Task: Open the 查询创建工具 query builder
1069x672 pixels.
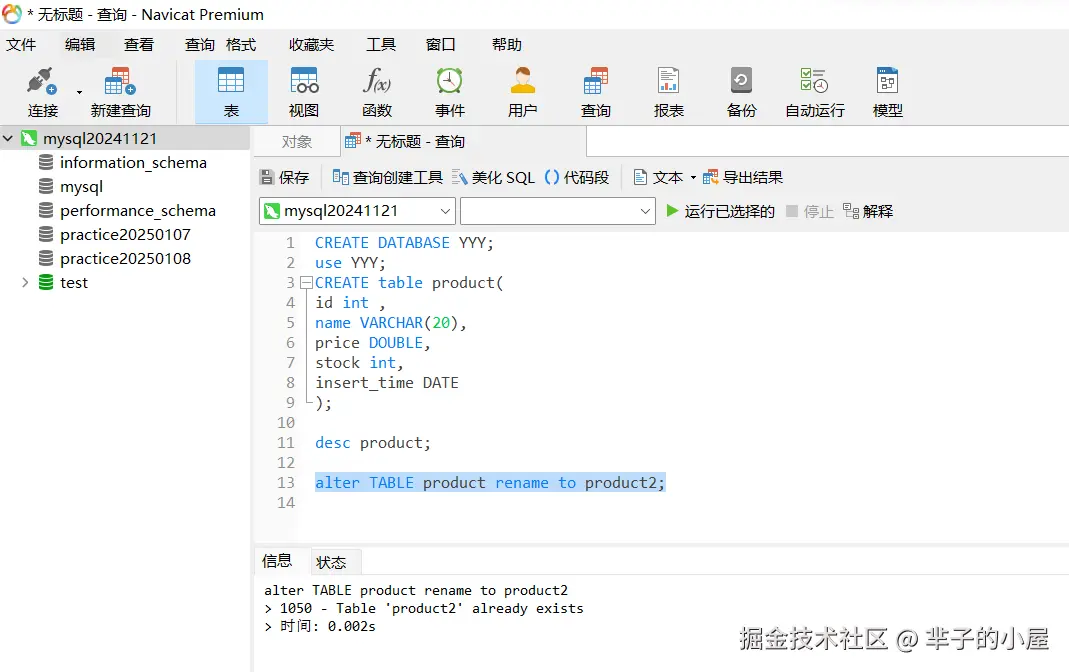Action: click(x=387, y=178)
